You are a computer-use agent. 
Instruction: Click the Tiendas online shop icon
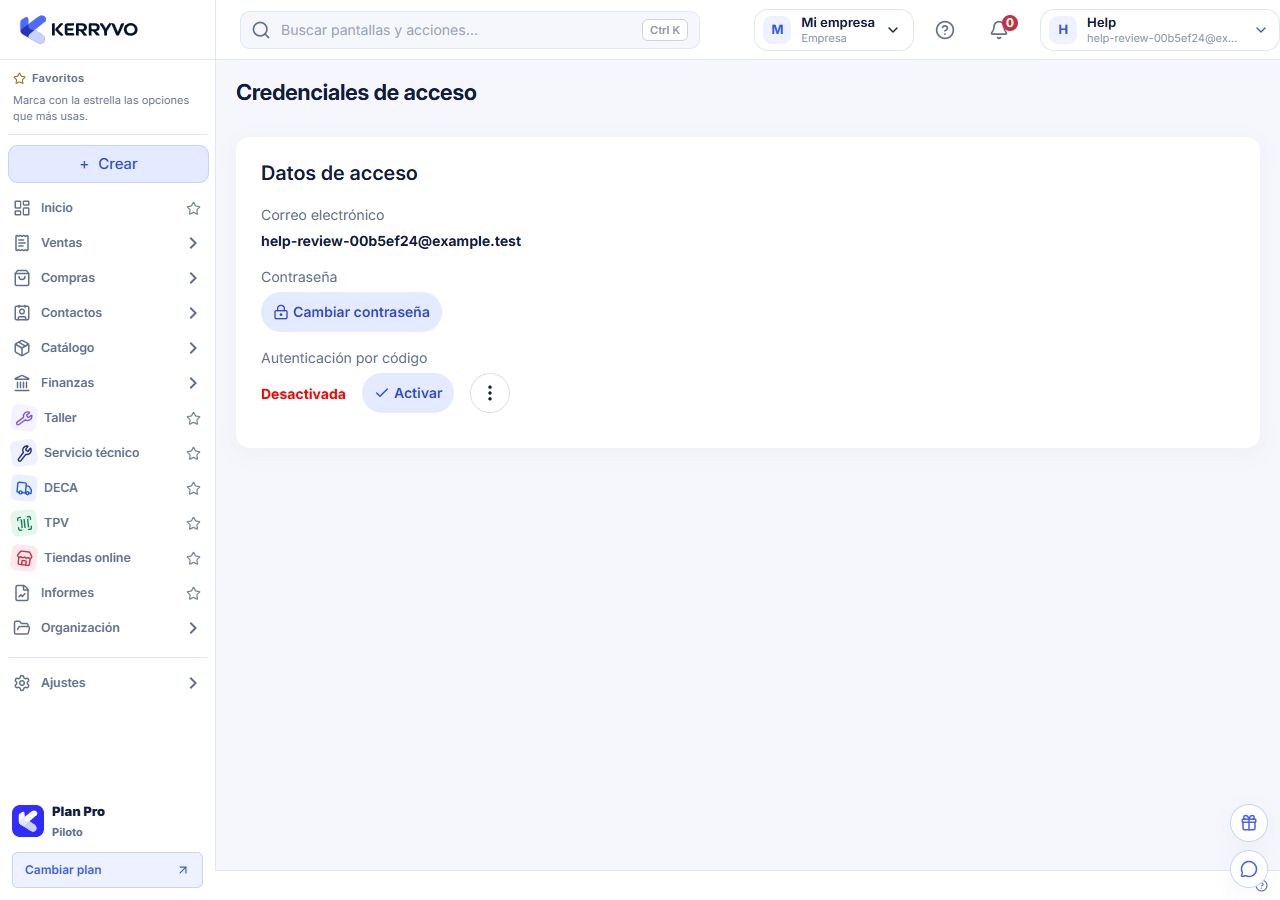click(24, 558)
